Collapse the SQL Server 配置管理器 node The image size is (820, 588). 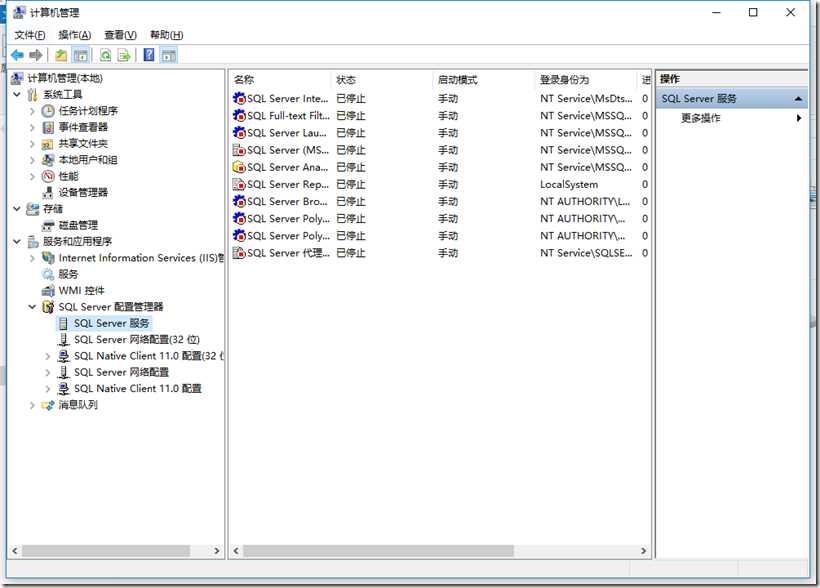coord(32,307)
